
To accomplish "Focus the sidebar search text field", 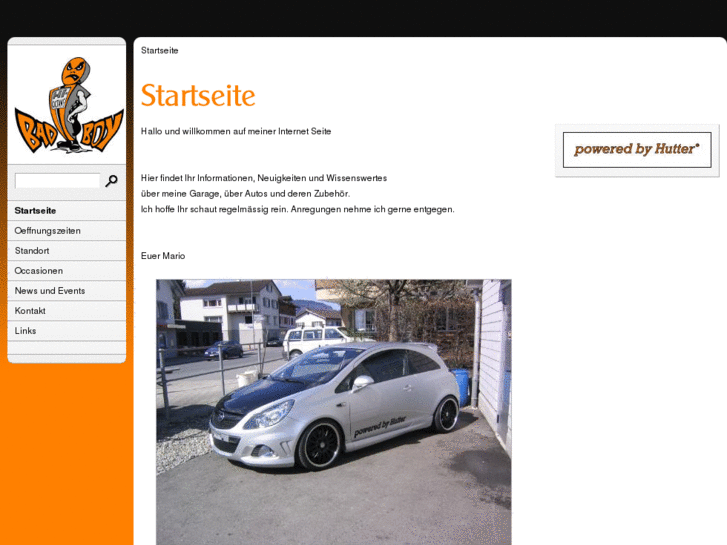I will point(58,181).
